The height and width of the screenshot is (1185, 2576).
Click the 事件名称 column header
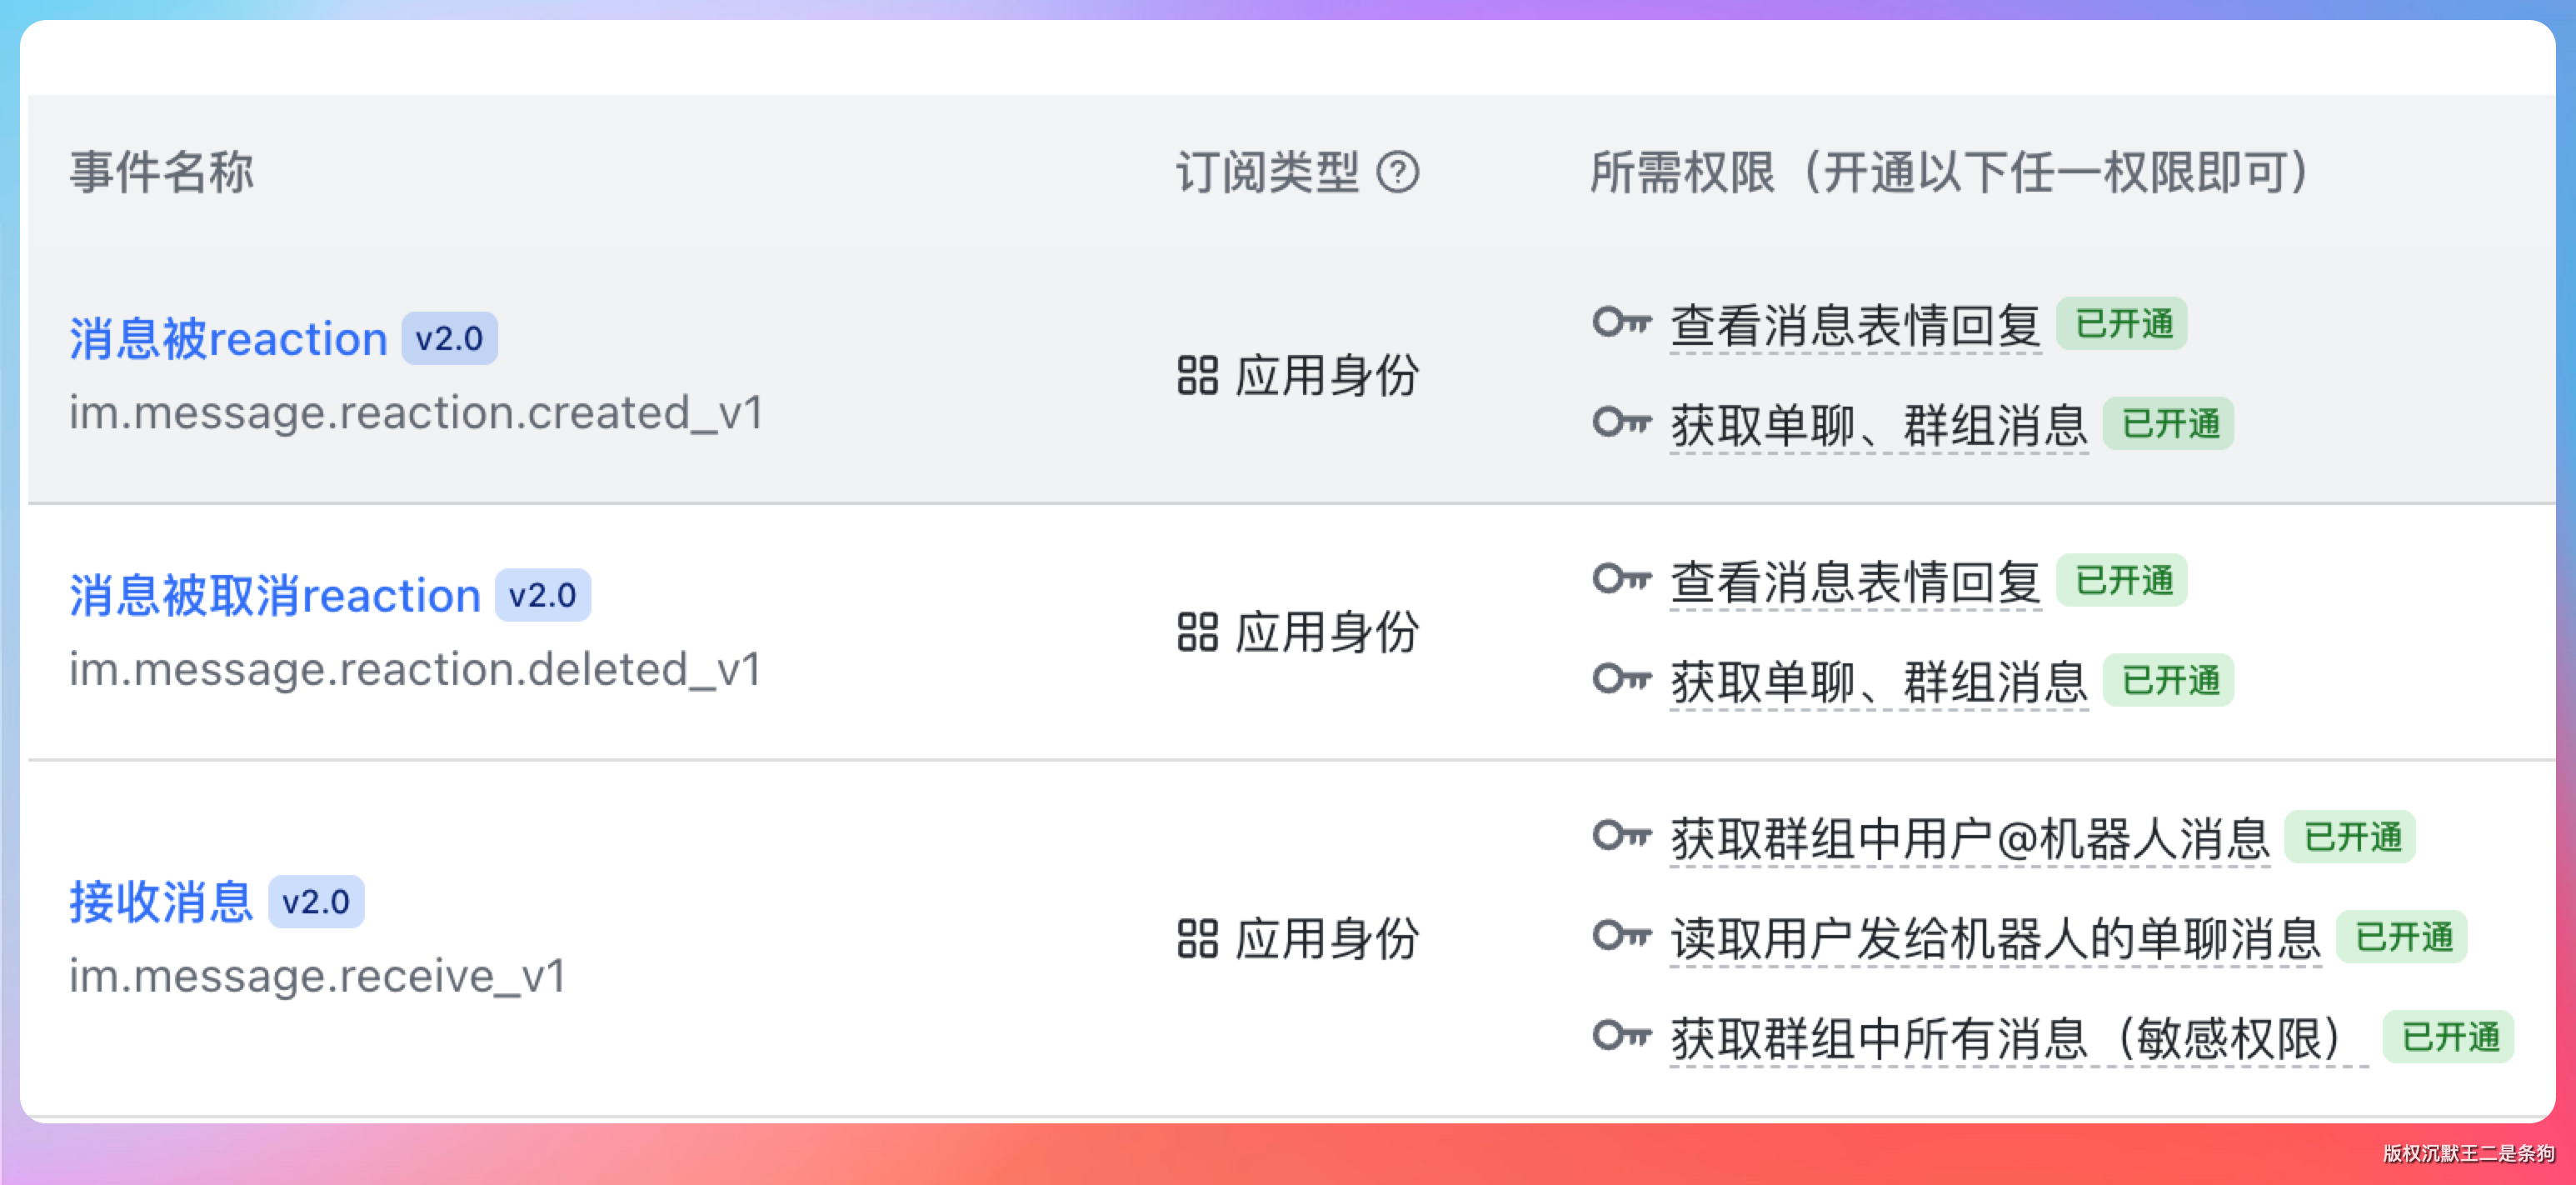161,172
